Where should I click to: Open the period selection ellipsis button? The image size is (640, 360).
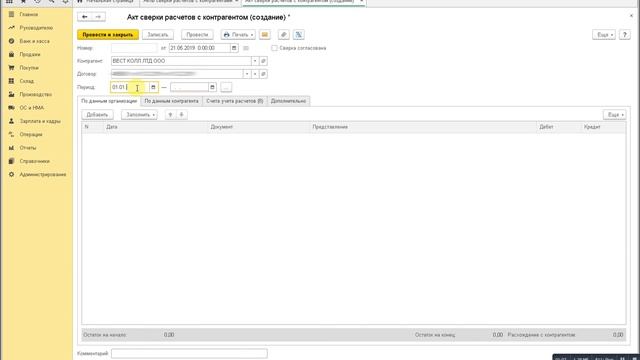tap(226, 87)
